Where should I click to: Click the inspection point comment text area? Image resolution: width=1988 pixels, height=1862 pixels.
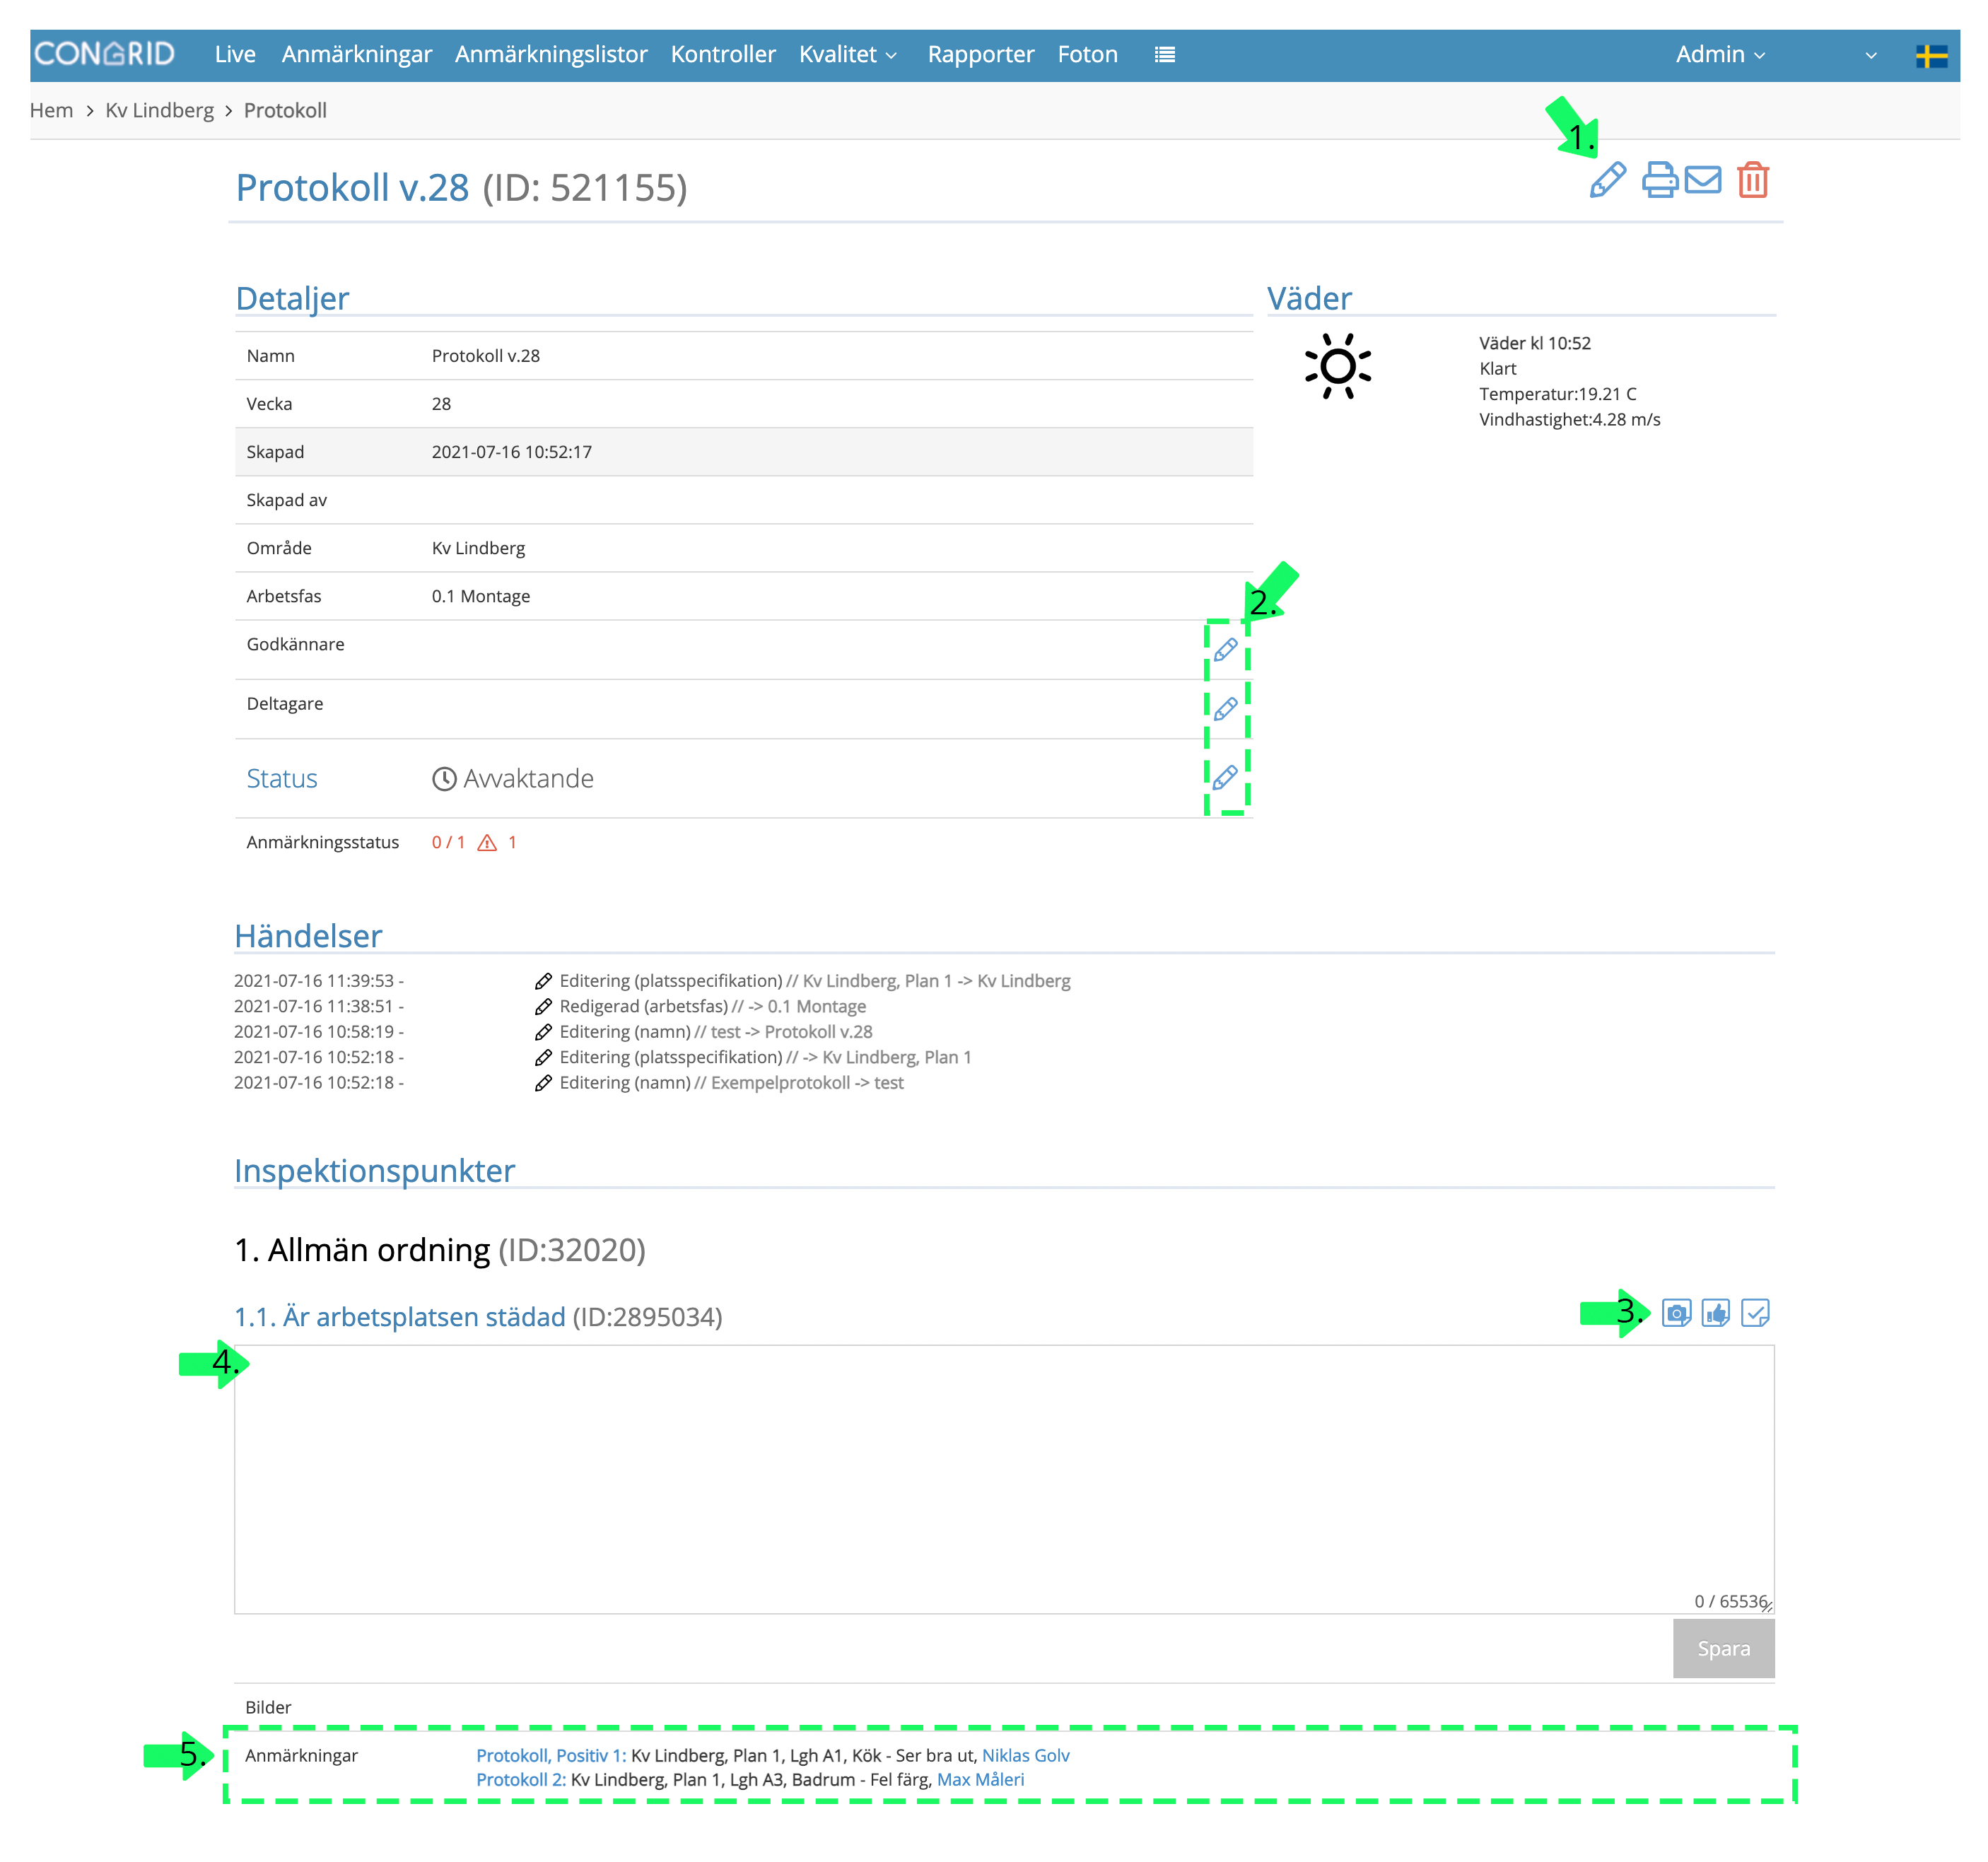pyautogui.click(x=1004, y=1479)
